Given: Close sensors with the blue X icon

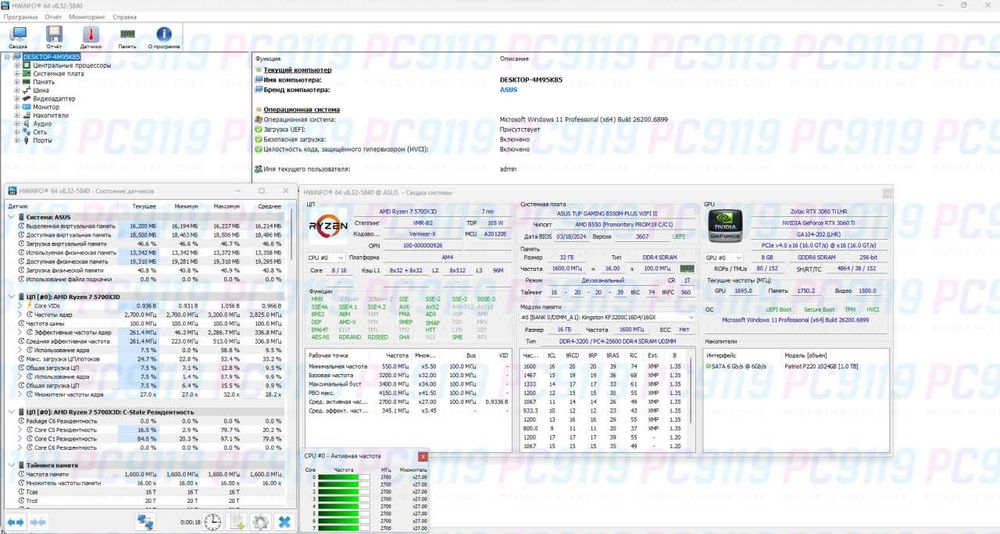Looking at the screenshot, I should tap(284, 522).
